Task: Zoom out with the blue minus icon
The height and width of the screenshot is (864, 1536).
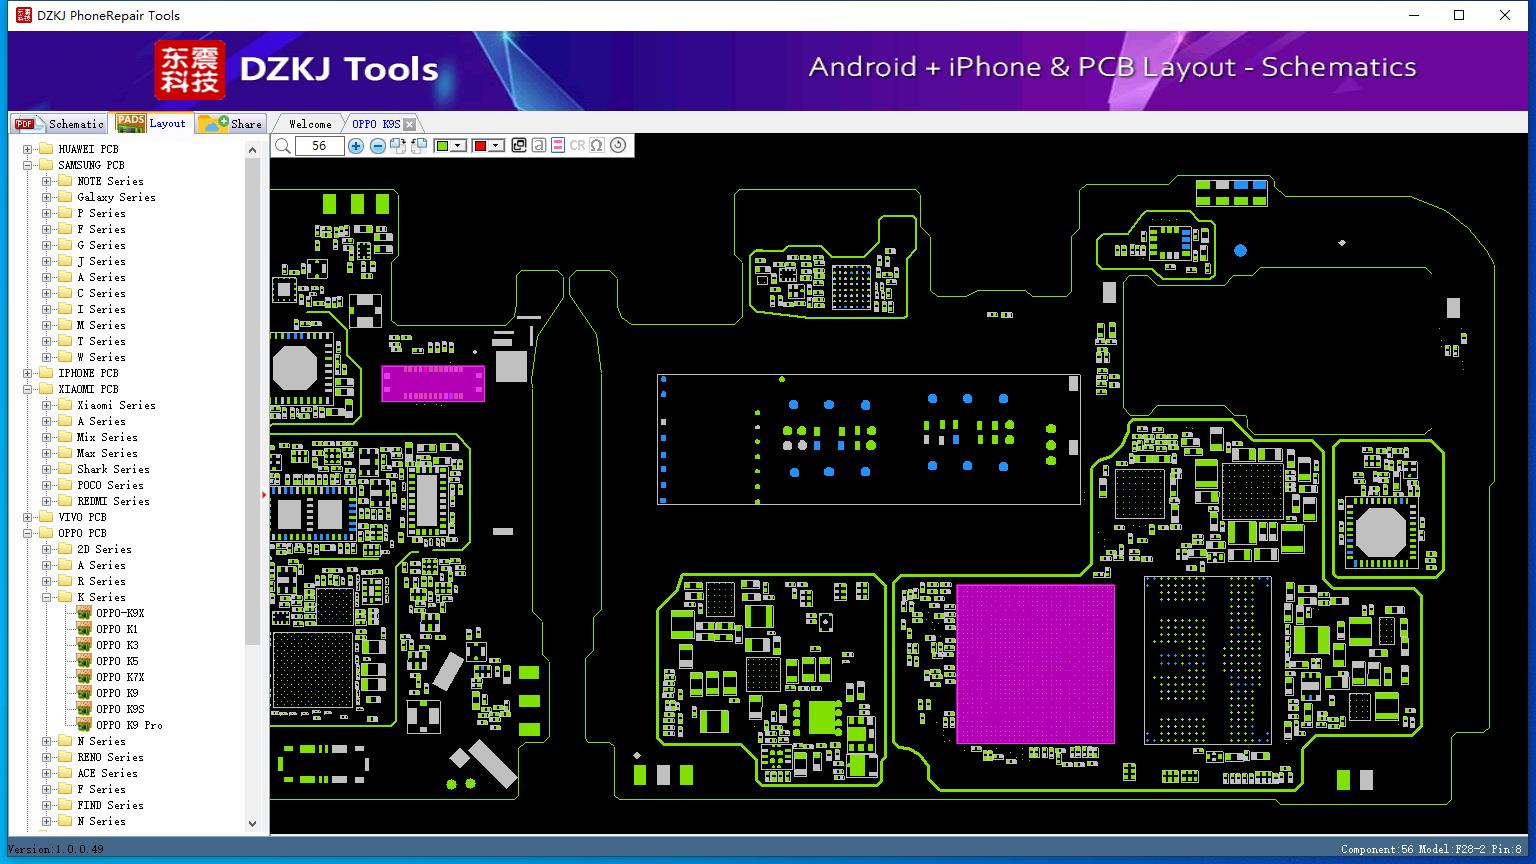Action: [x=378, y=146]
